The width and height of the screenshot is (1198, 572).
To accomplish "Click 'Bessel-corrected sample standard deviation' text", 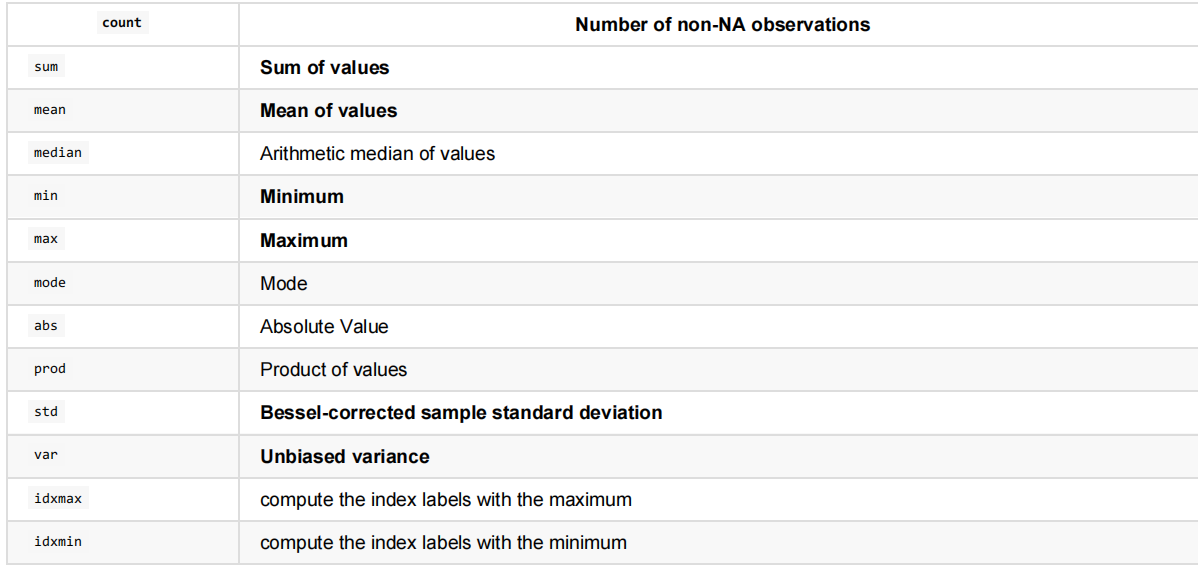I will point(461,413).
